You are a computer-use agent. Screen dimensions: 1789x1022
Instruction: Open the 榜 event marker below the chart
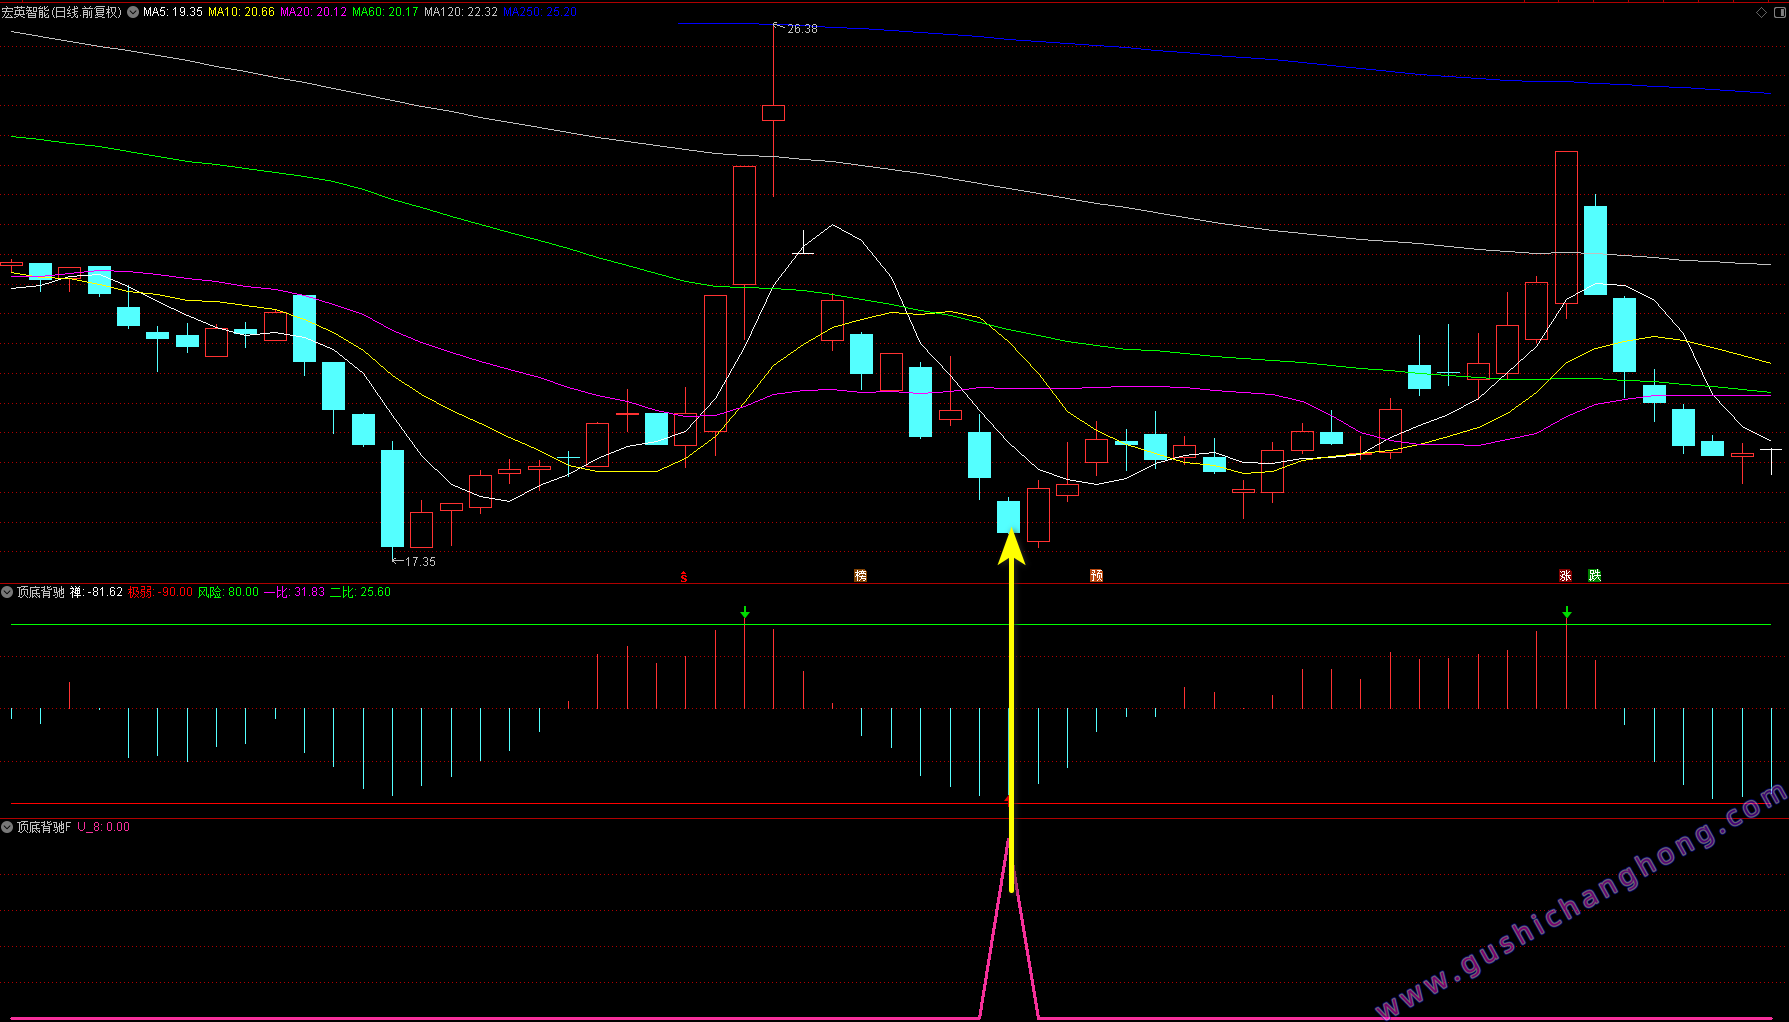(860, 576)
